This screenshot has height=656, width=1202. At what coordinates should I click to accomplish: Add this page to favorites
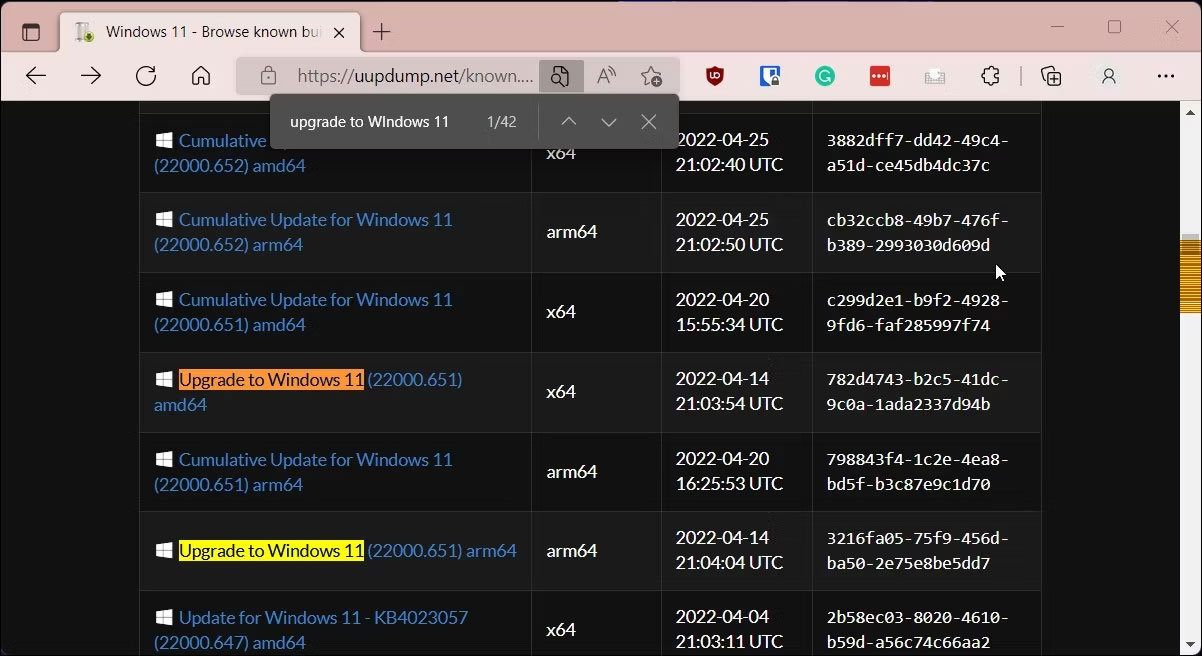coord(653,75)
